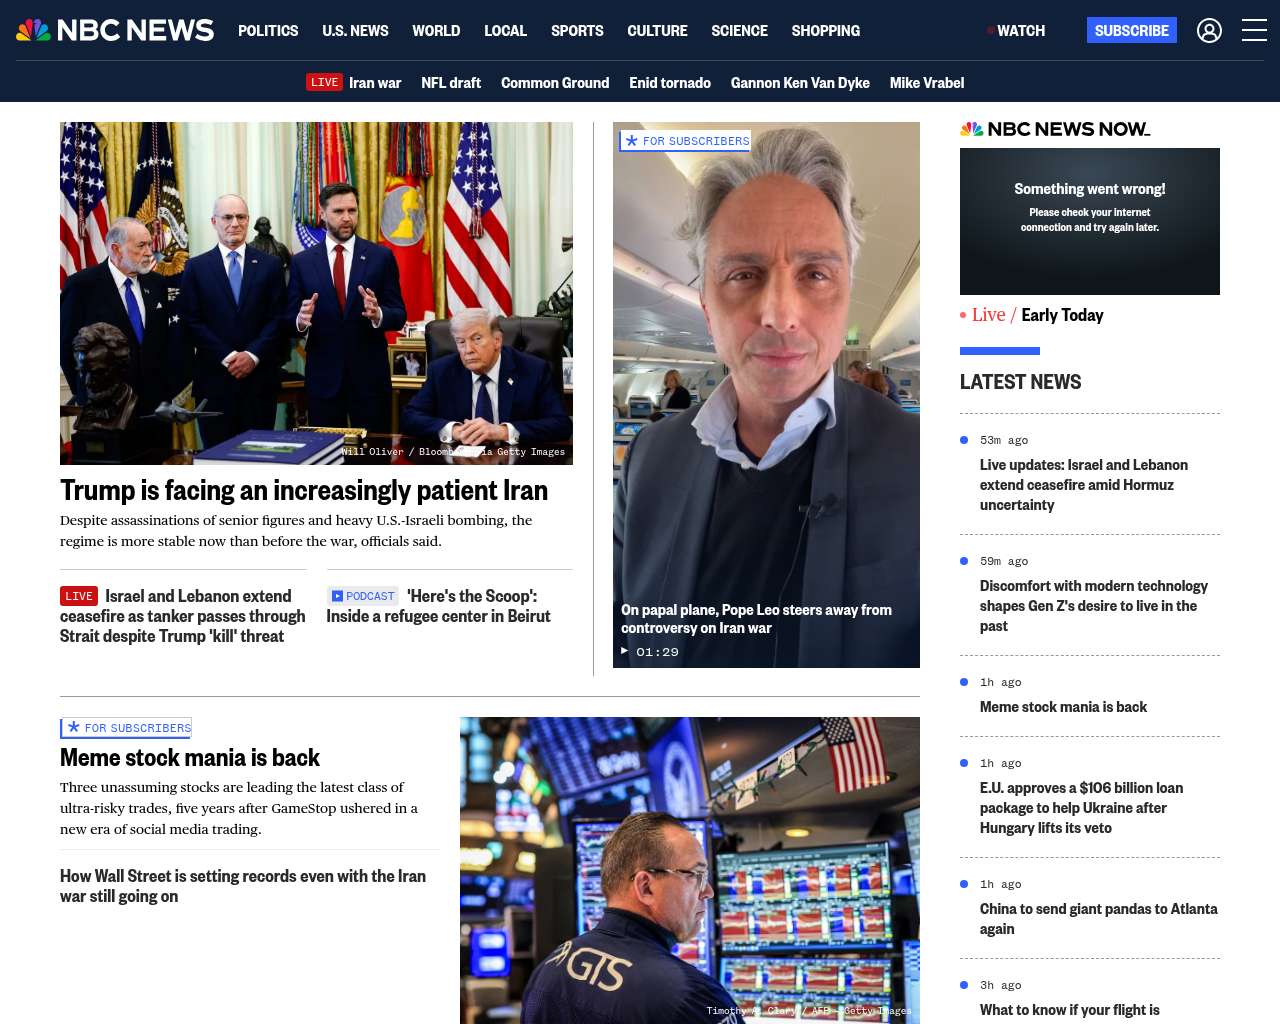This screenshot has height=1024, width=1280.
Task: Click the For Subscribers badge above Meme stock
Action: click(x=126, y=728)
